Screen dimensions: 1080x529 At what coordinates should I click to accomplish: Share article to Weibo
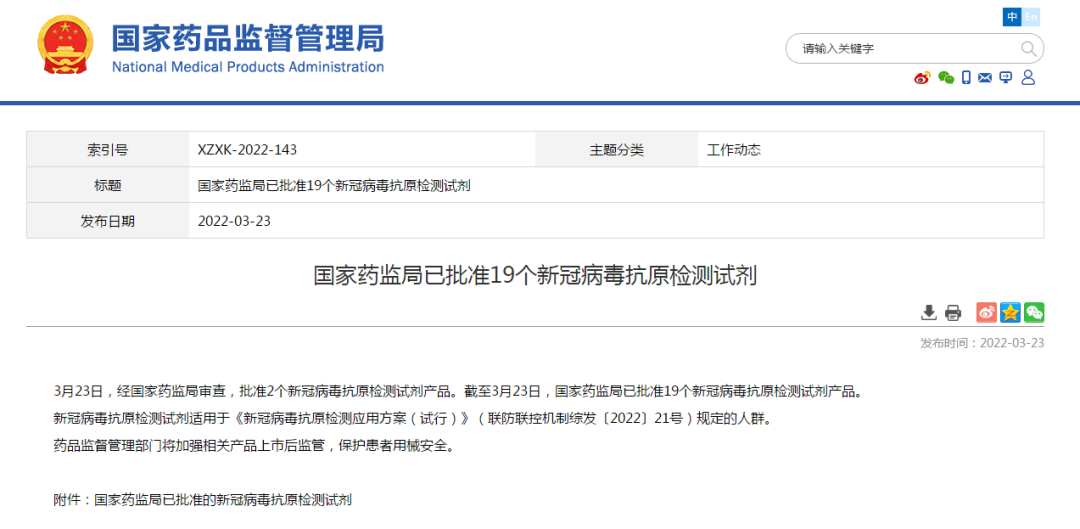[x=986, y=312]
